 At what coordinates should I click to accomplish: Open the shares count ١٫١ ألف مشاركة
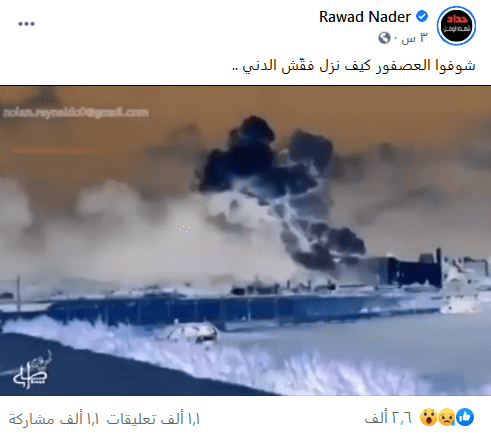[x=54, y=419]
